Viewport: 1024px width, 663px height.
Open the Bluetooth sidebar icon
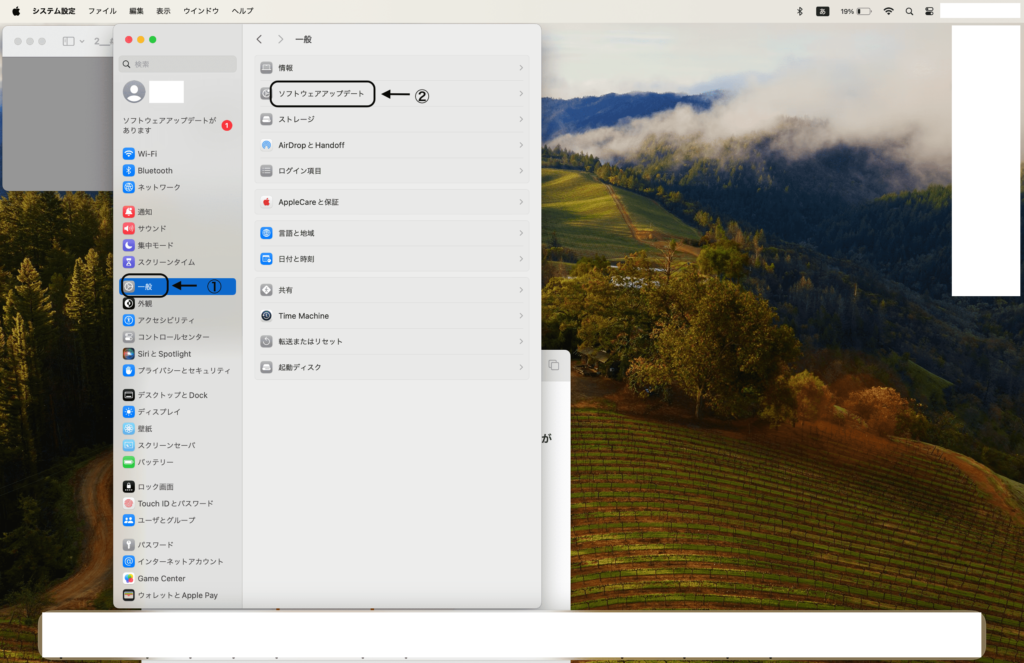click(x=129, y=170)
